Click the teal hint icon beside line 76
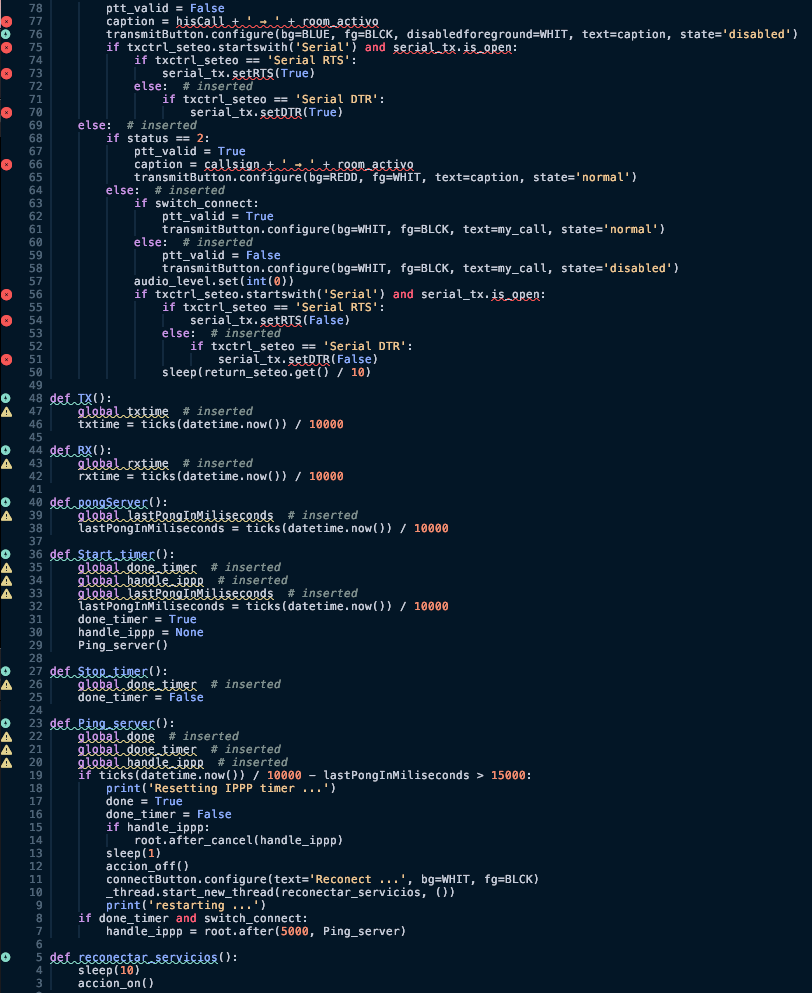 coord(6,34)
